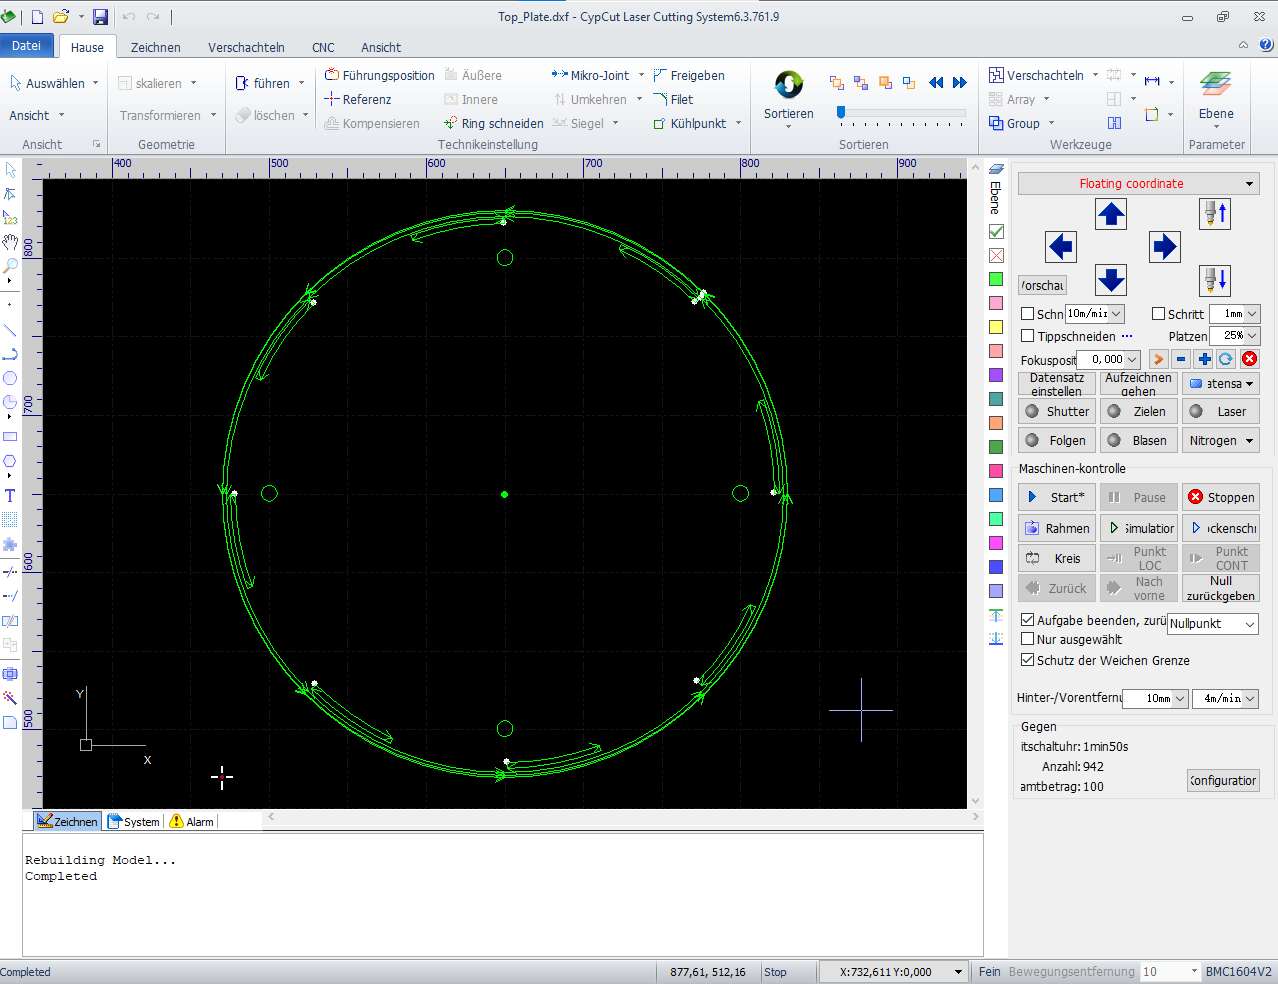Select the text tool in left toolbar
Screen dimensions: 1278x984
coord(10,496)
